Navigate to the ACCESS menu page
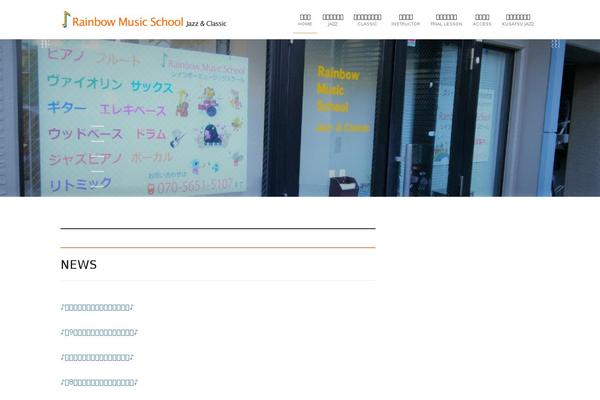Screen dimensions: 600x400 (482, 20)
